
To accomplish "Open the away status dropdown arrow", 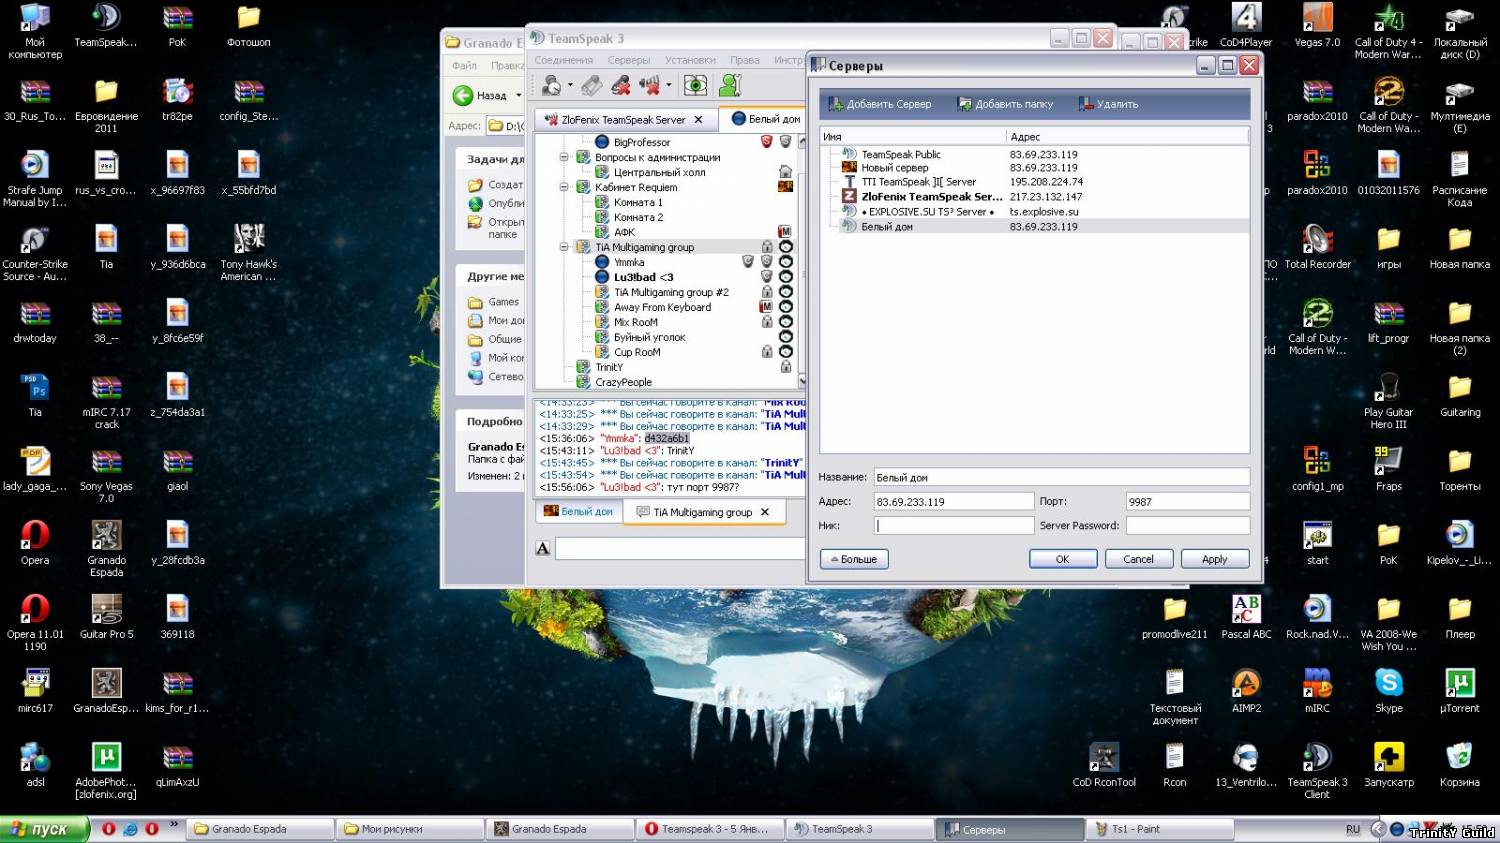I will click(x=570, y=86).
